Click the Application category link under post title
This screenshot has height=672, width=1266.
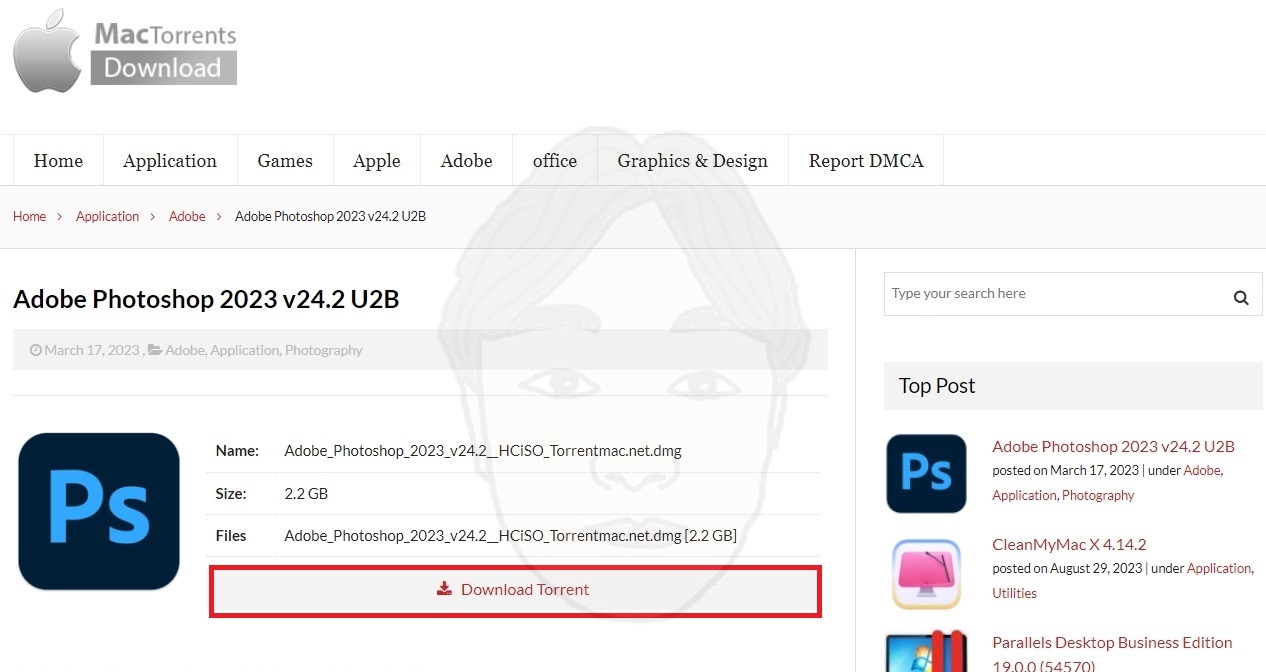(245, 350)
